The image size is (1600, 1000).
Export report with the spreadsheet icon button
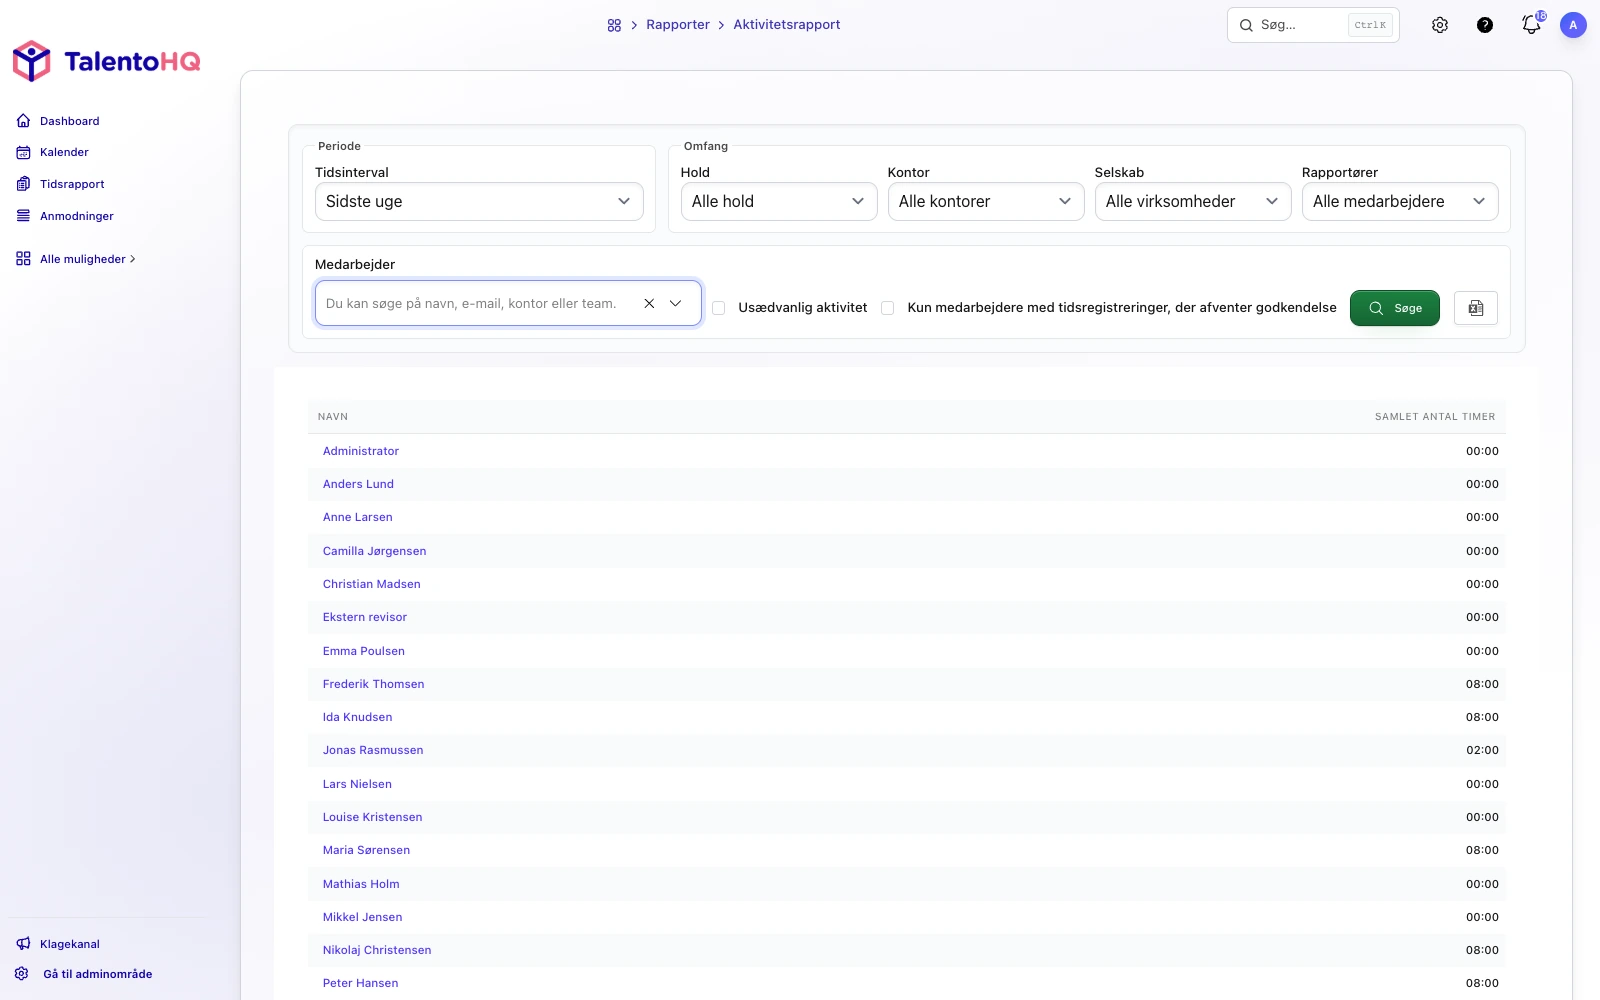tap(1476, 308)
